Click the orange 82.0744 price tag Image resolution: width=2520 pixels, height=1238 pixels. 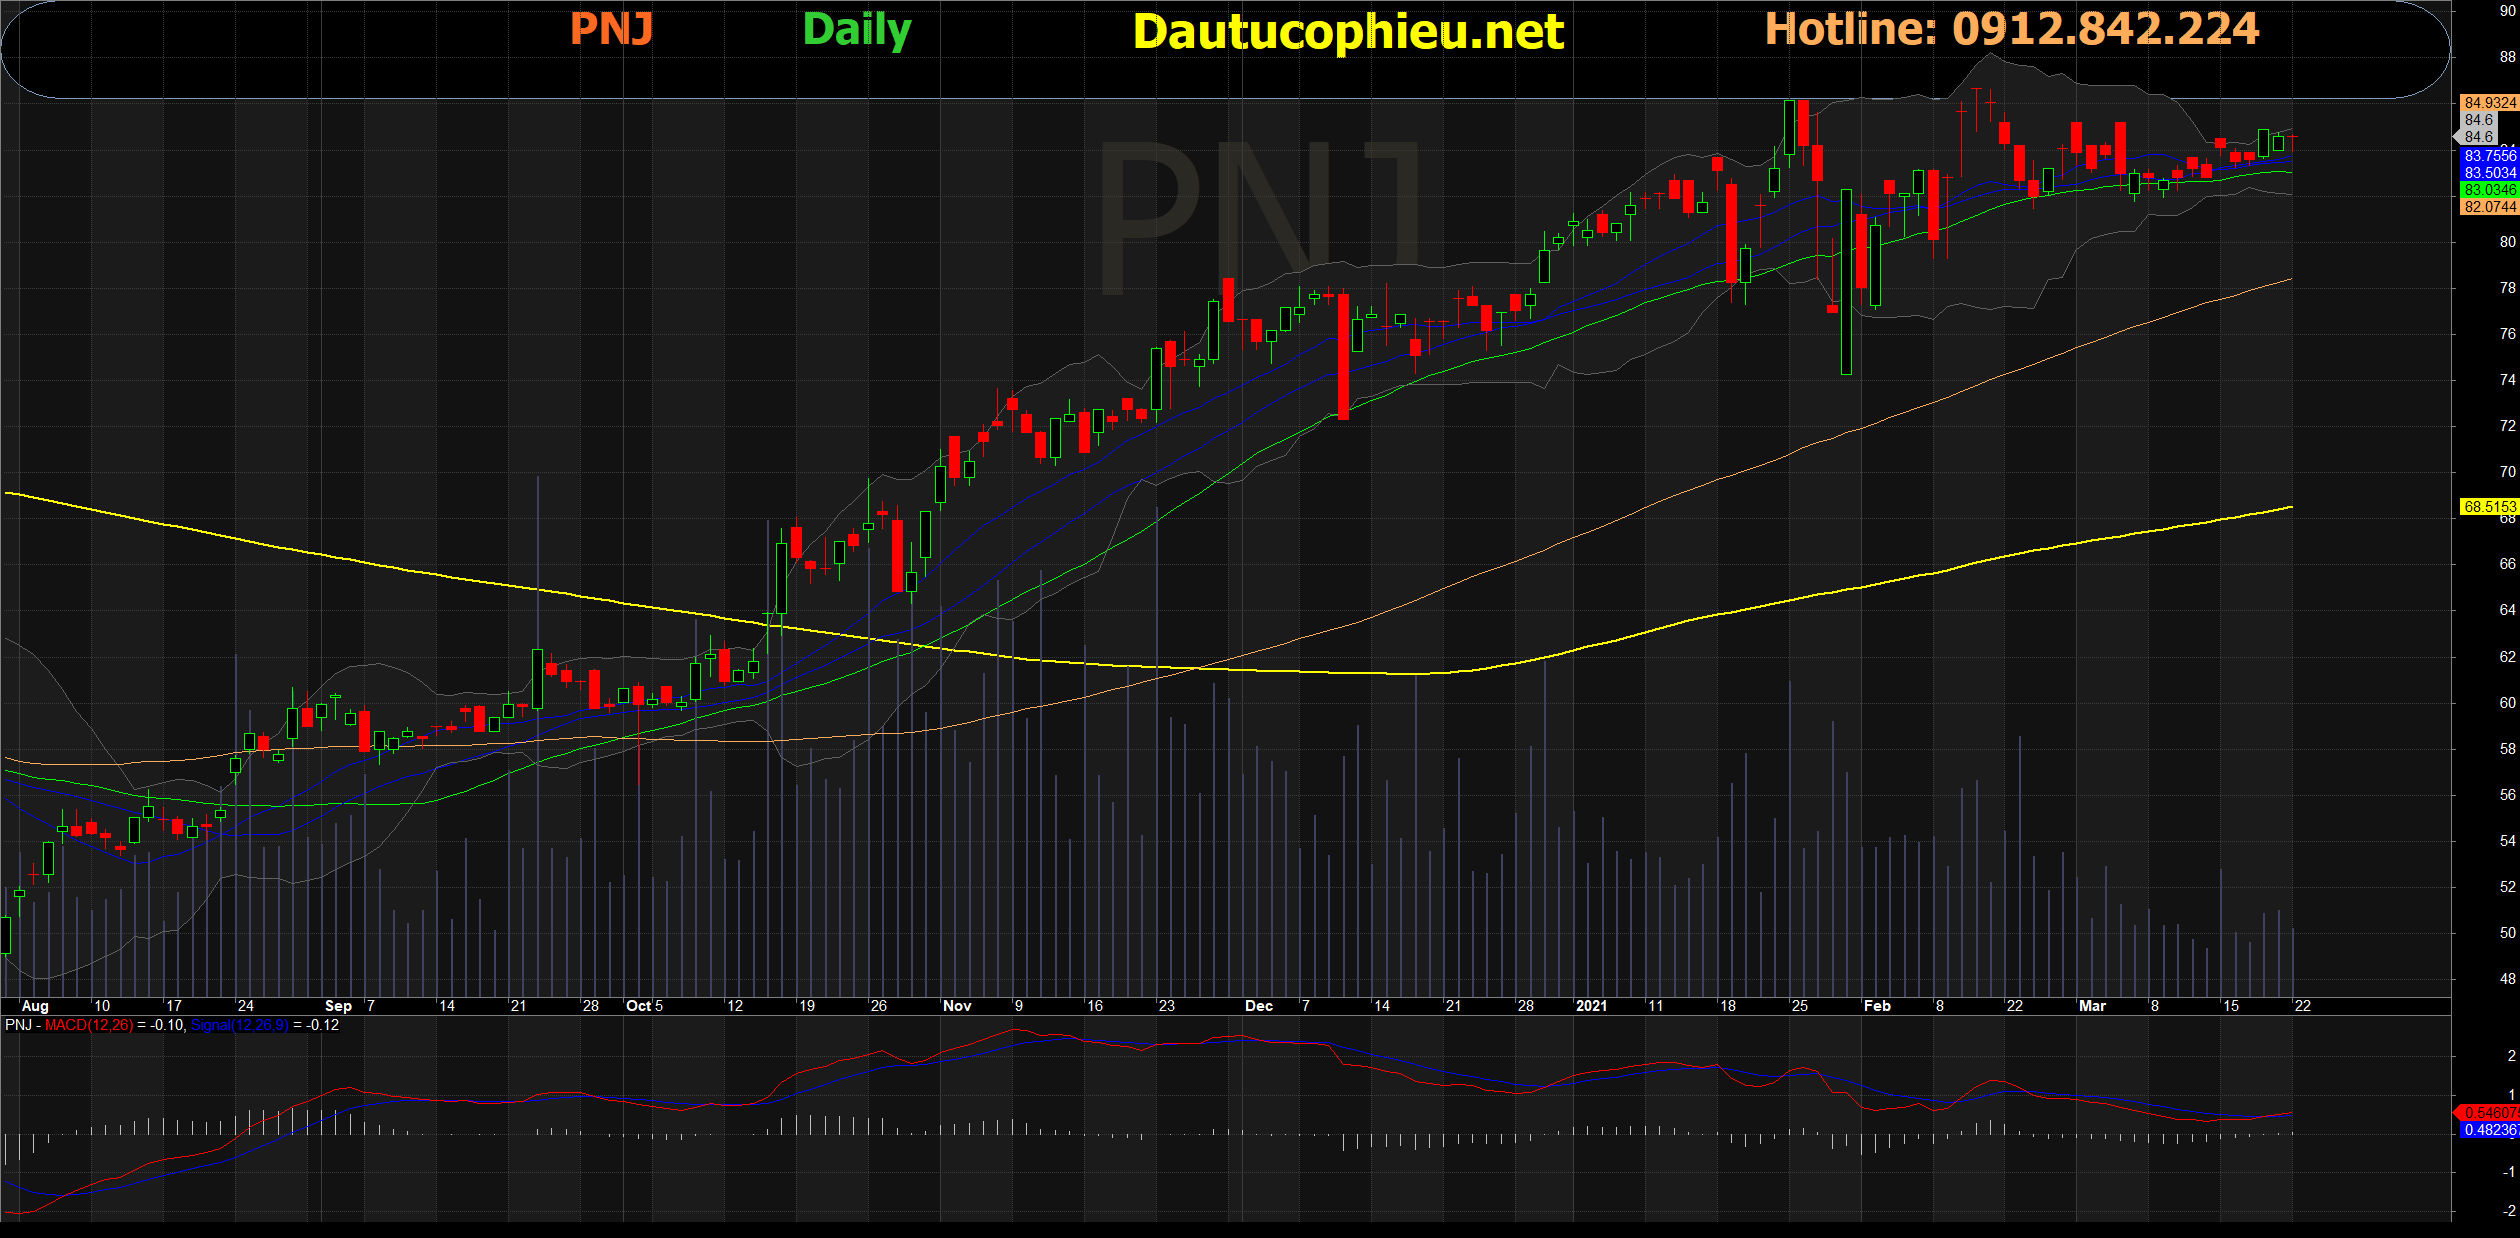point(2489,207)
